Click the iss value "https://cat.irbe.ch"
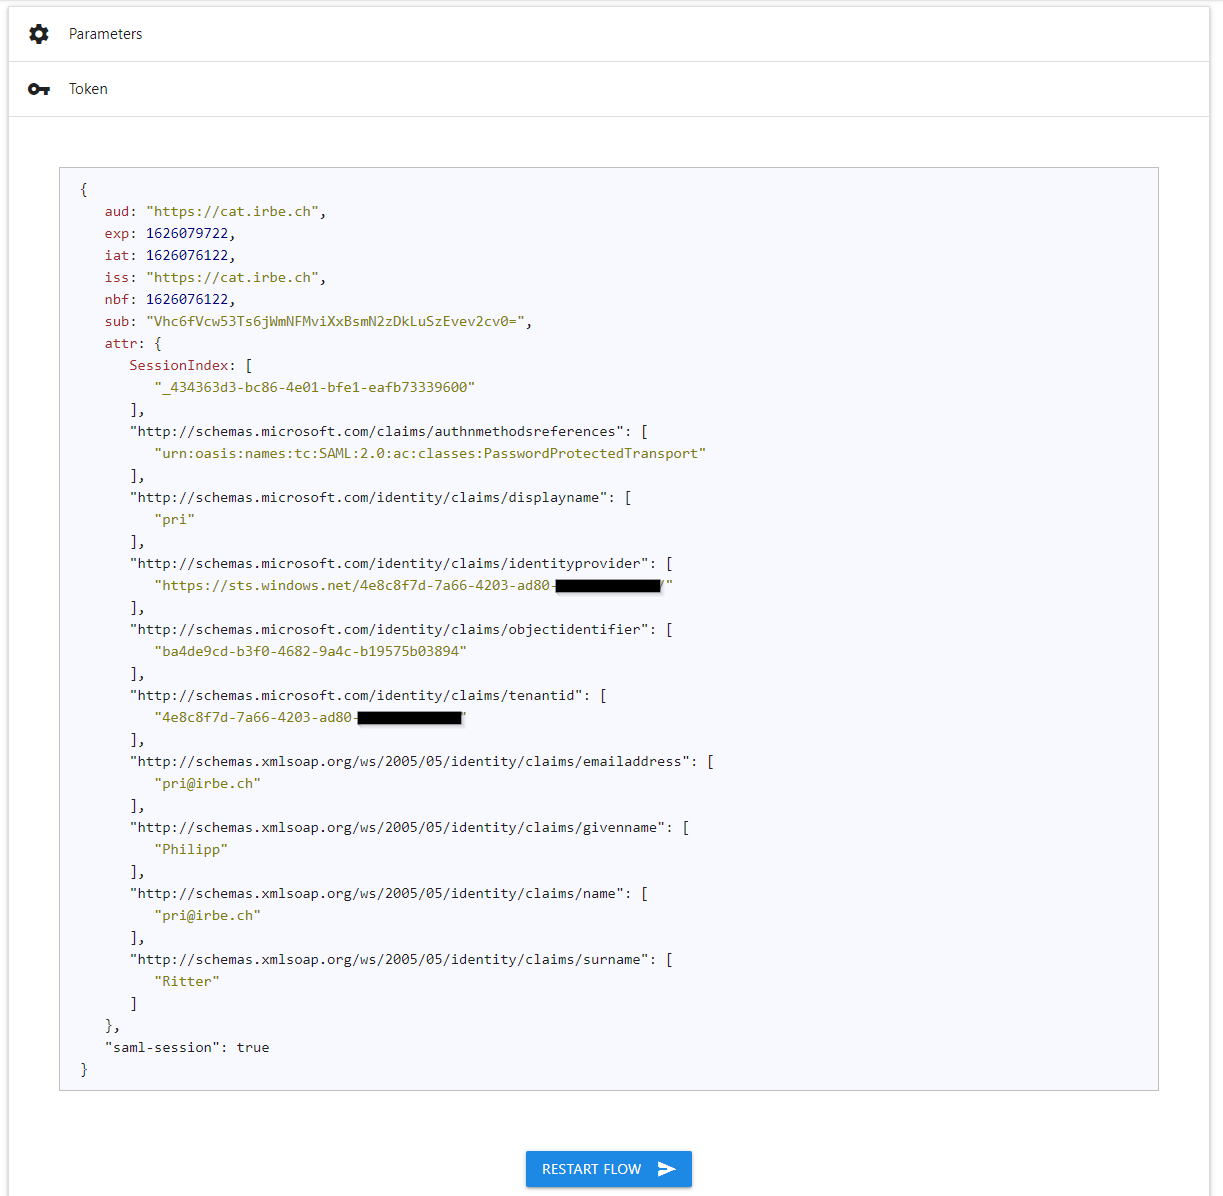 (x=232, y=277)
